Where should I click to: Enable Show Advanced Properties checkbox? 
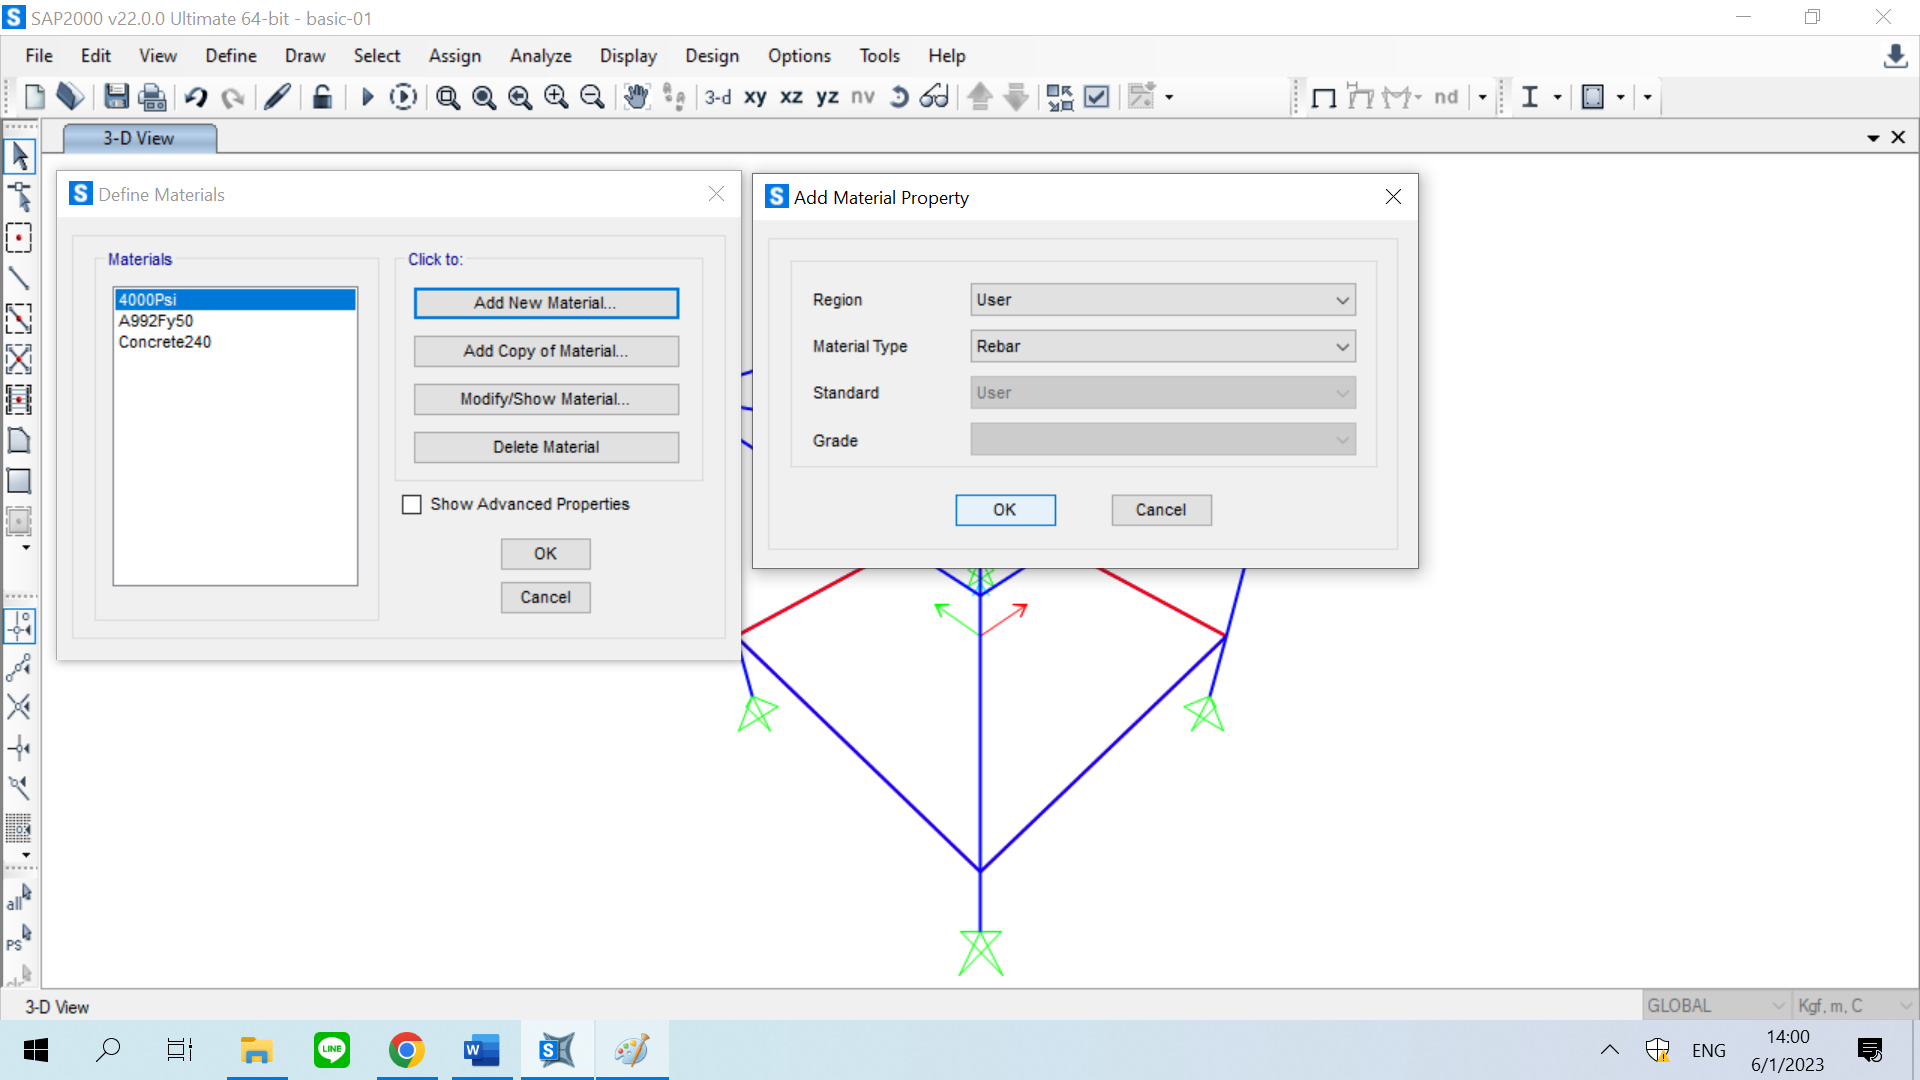[x=412, y=504]
